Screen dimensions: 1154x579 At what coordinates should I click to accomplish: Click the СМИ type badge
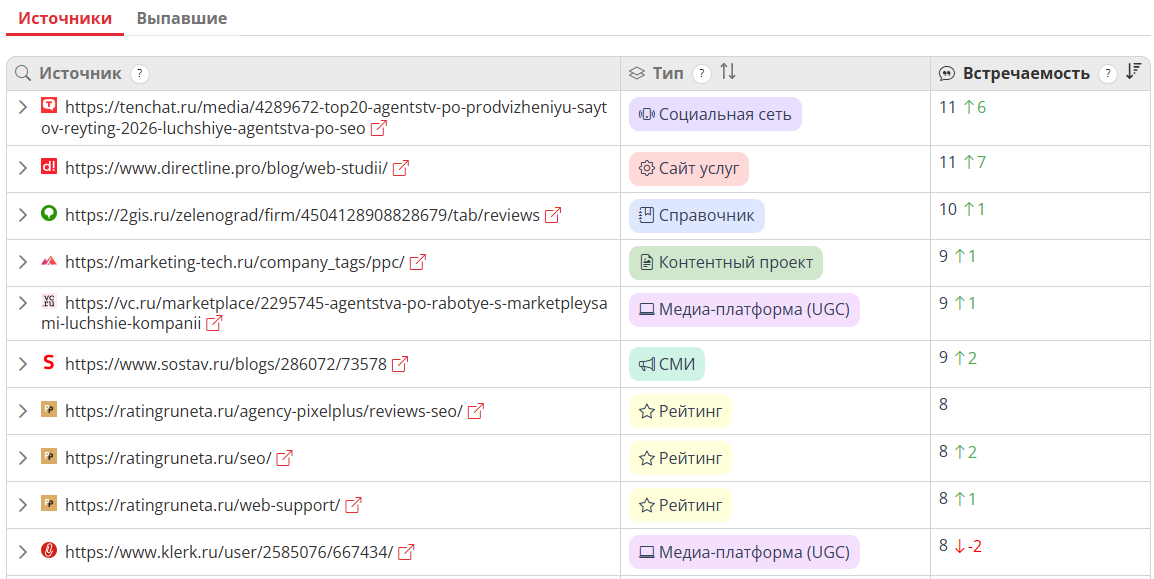coord(667,365)
